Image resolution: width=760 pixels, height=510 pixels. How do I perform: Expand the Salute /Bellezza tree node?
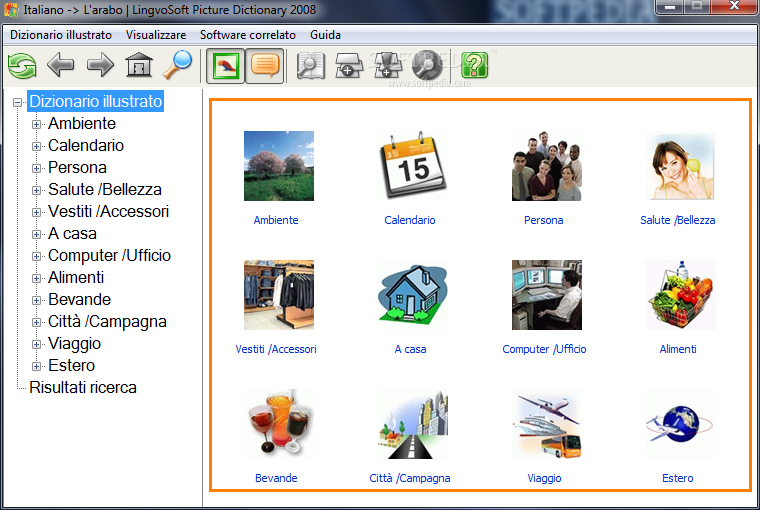[36, 190]
